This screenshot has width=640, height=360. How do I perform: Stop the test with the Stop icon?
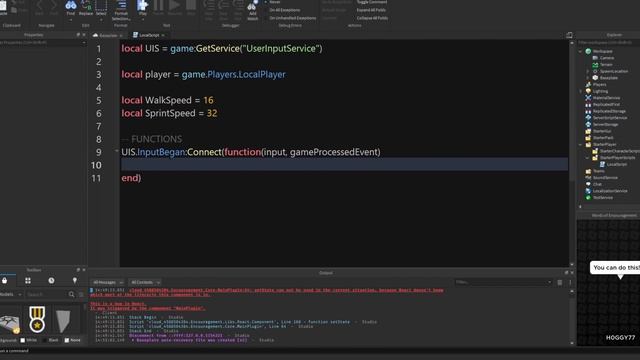click(191, 8)
